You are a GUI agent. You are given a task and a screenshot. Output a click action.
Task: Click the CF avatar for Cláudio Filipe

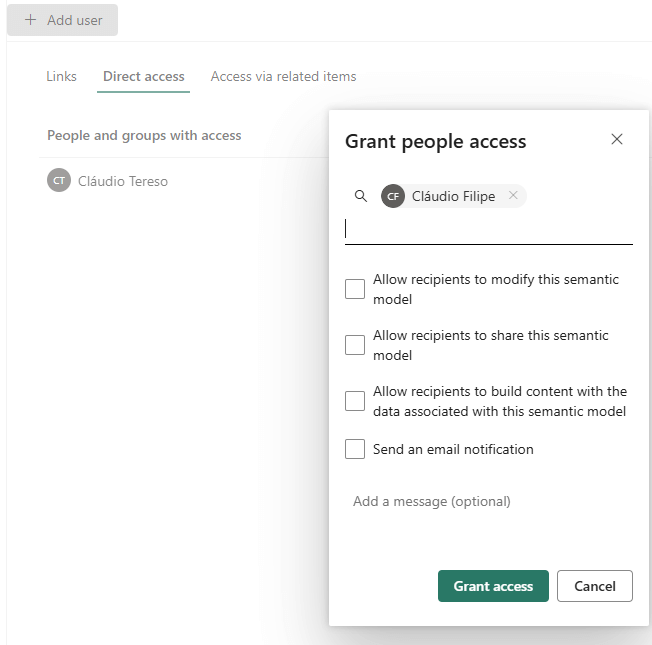[393, 196]
